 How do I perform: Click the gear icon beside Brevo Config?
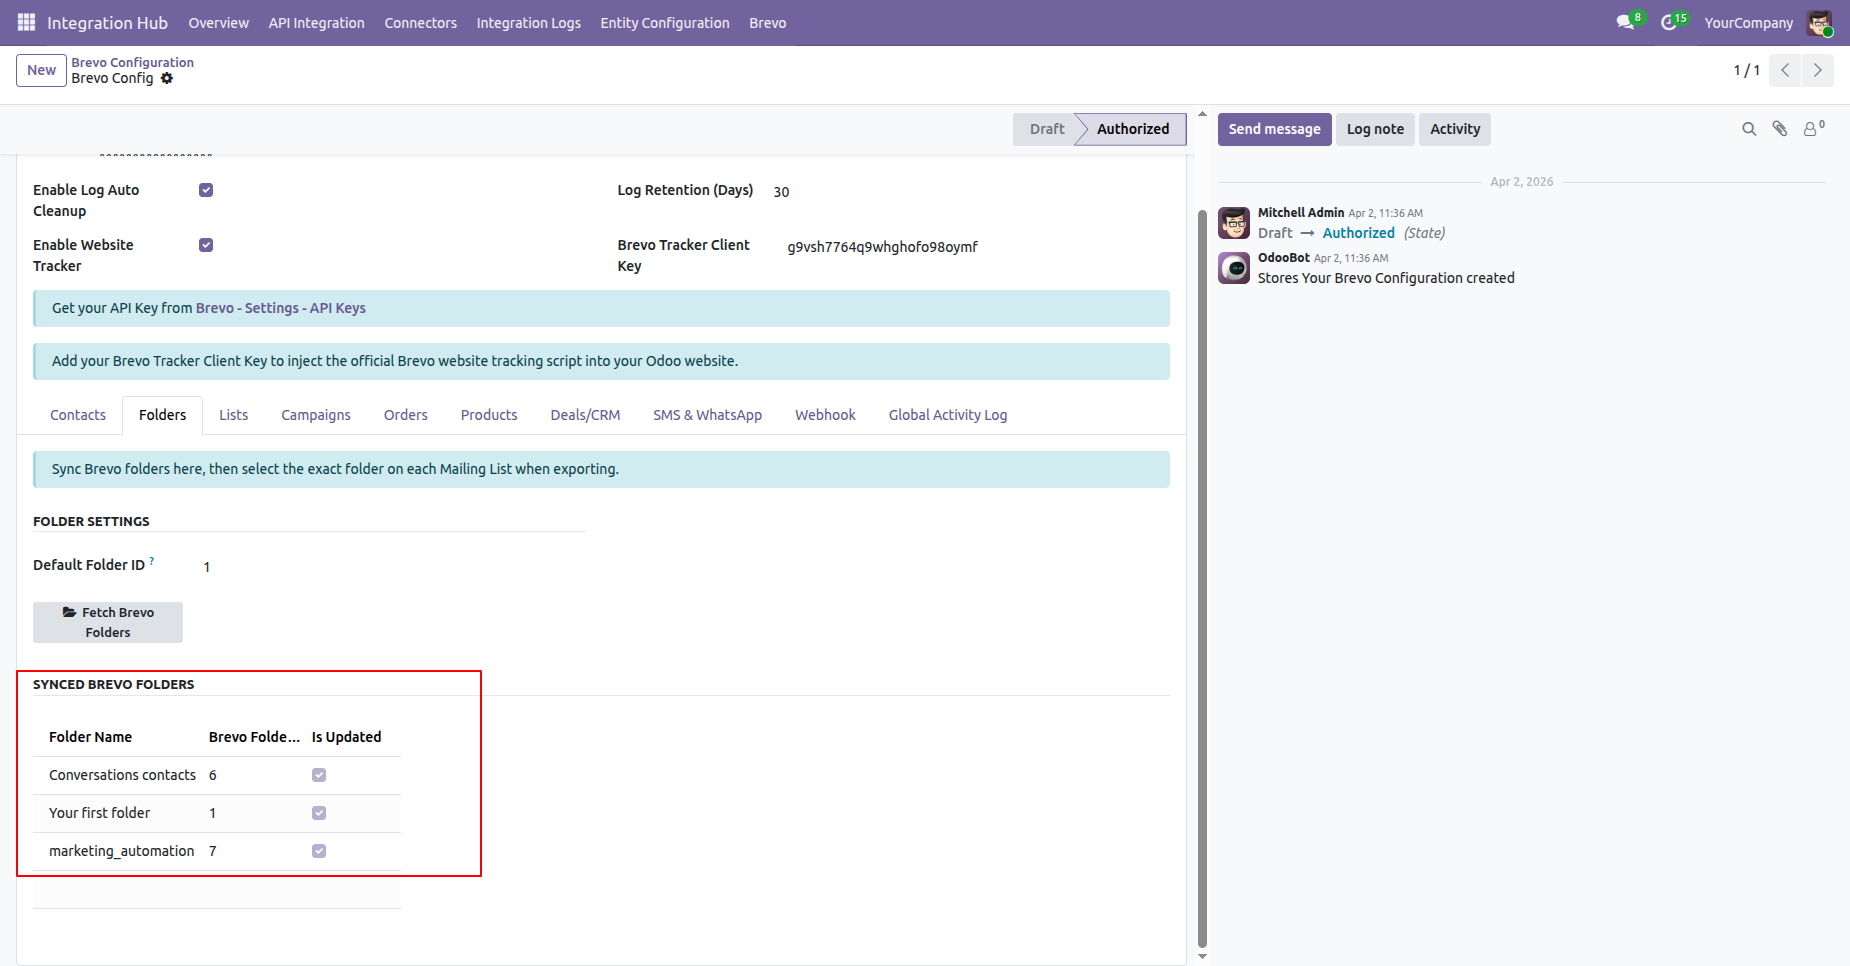coord(167,78)
